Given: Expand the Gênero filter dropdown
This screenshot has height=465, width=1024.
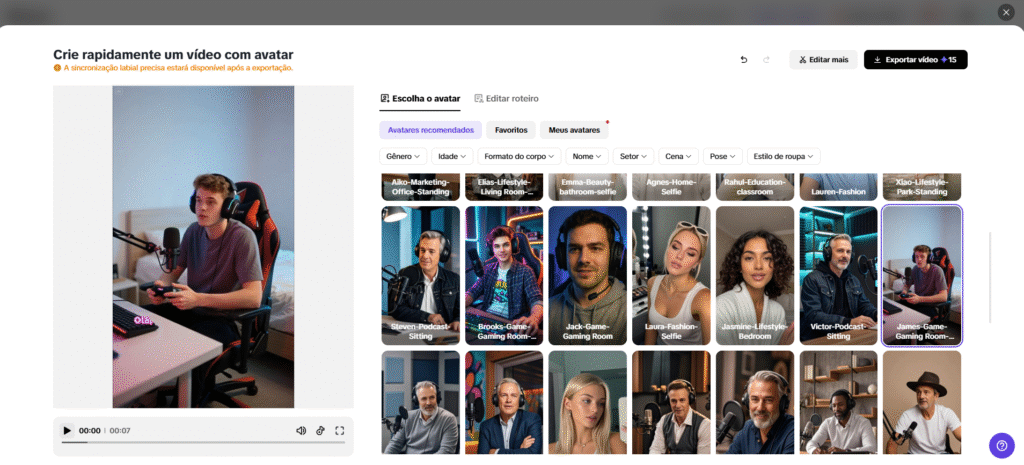Looking at the screenshot, I should [x=403, y=157].
